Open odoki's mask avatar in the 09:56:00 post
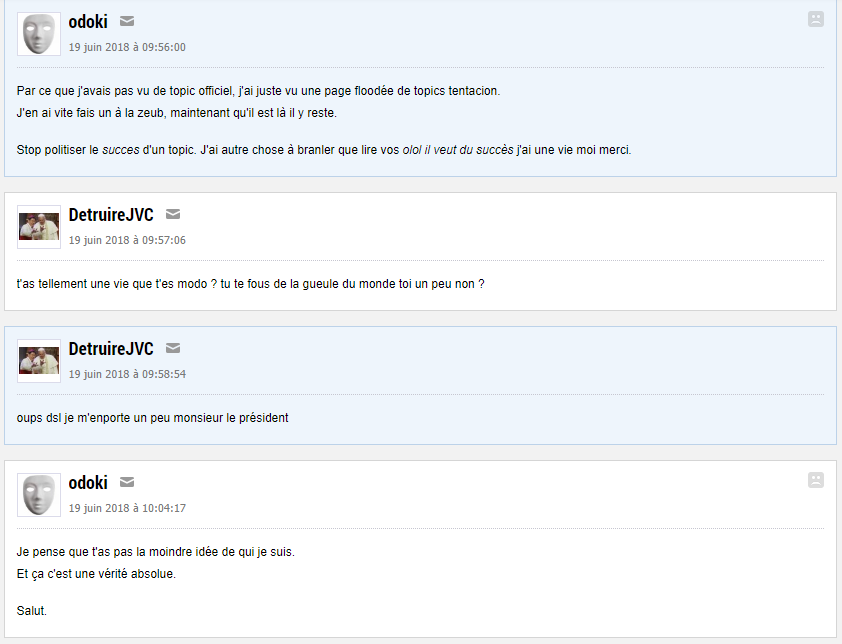 (x=39, y=34)
